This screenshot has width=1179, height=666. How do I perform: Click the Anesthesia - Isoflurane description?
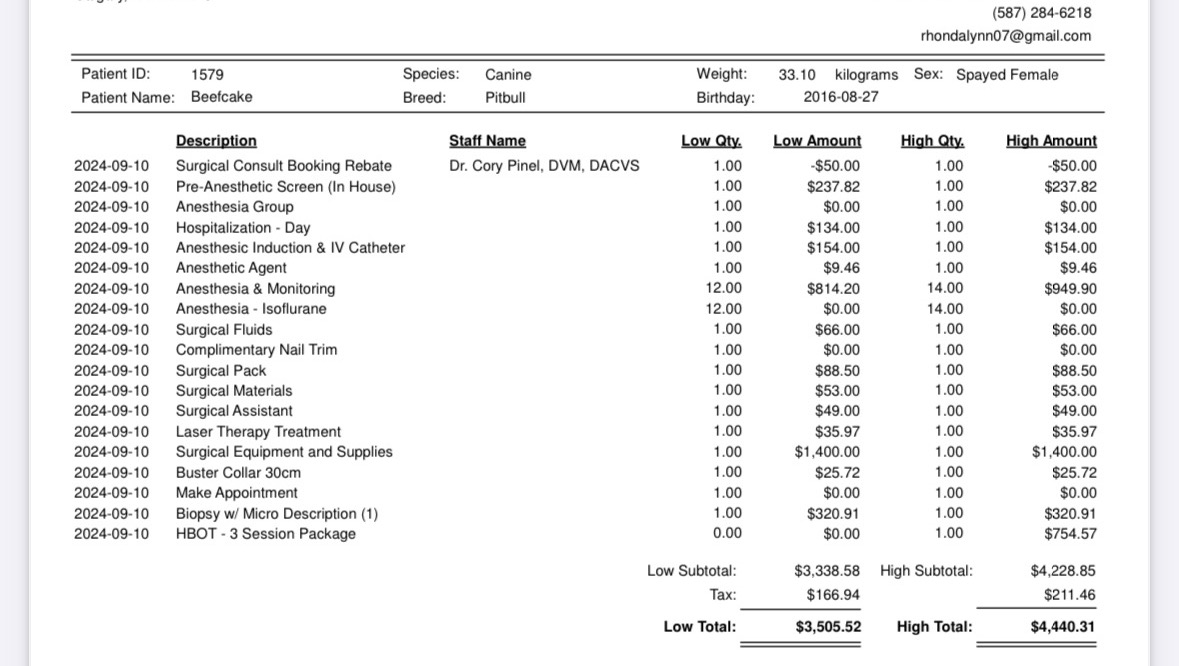point(251,309)
